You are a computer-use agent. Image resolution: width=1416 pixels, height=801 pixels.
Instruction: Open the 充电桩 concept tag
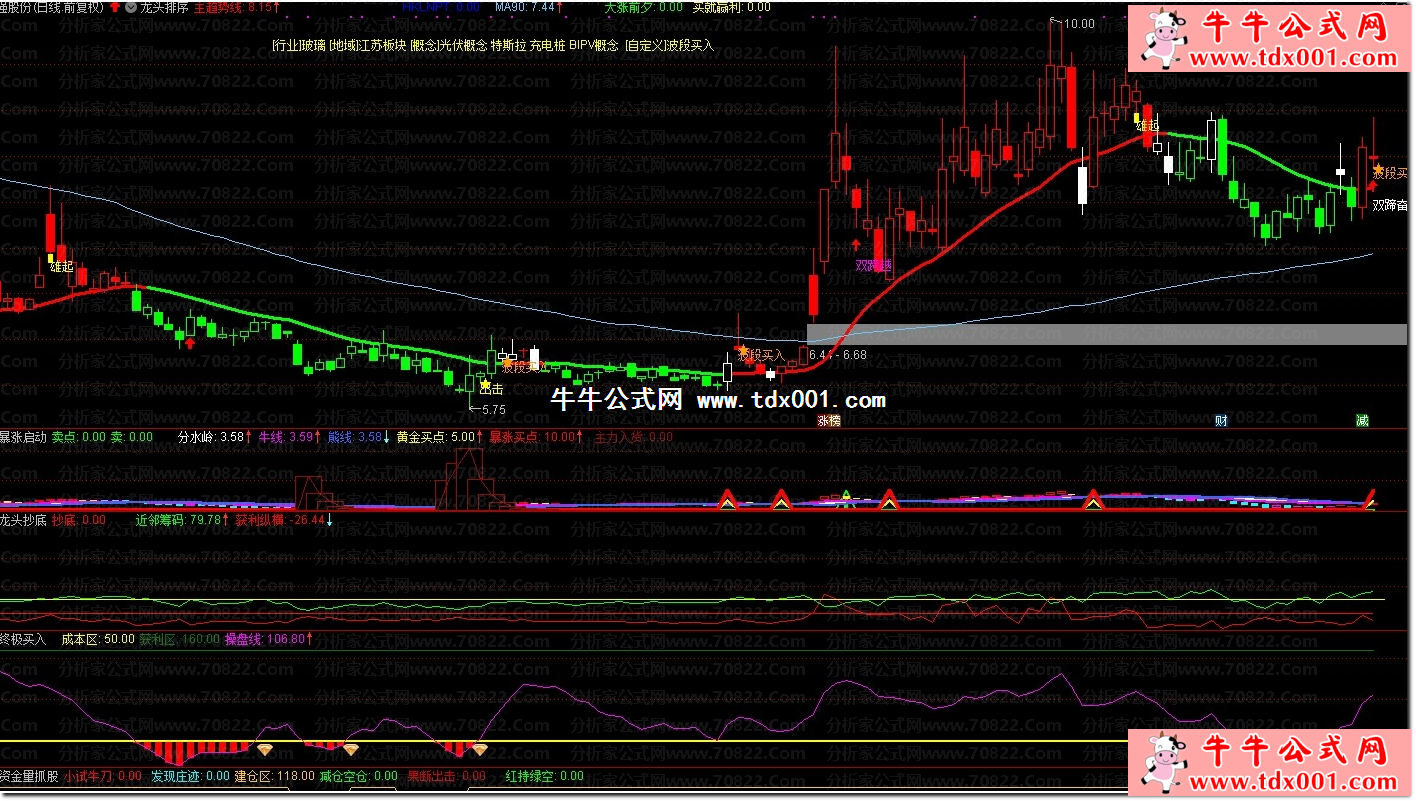[x=547, y=45]
